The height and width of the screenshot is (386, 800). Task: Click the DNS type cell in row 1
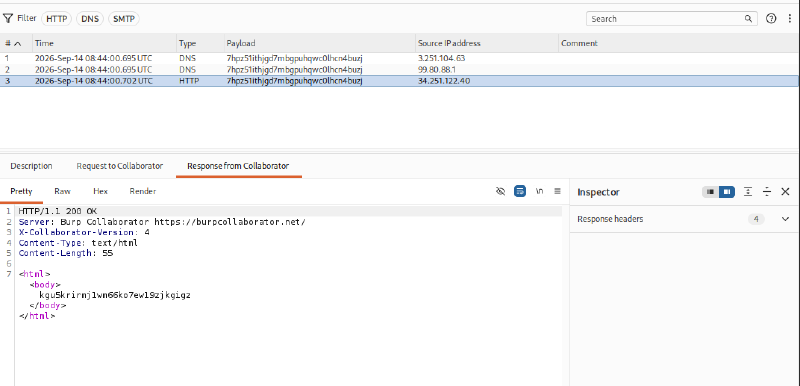pos(187,58)
